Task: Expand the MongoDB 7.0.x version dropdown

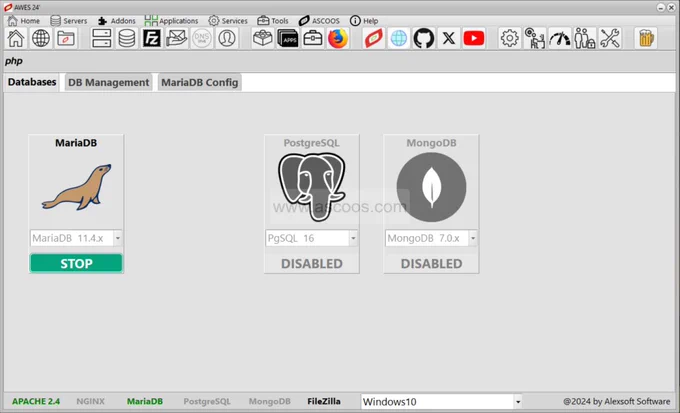Action: (x=473, y=238)
